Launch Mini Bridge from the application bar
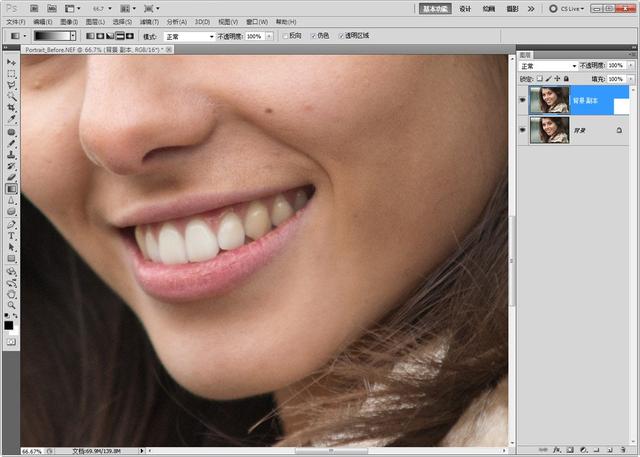 [x=52, y=8]
